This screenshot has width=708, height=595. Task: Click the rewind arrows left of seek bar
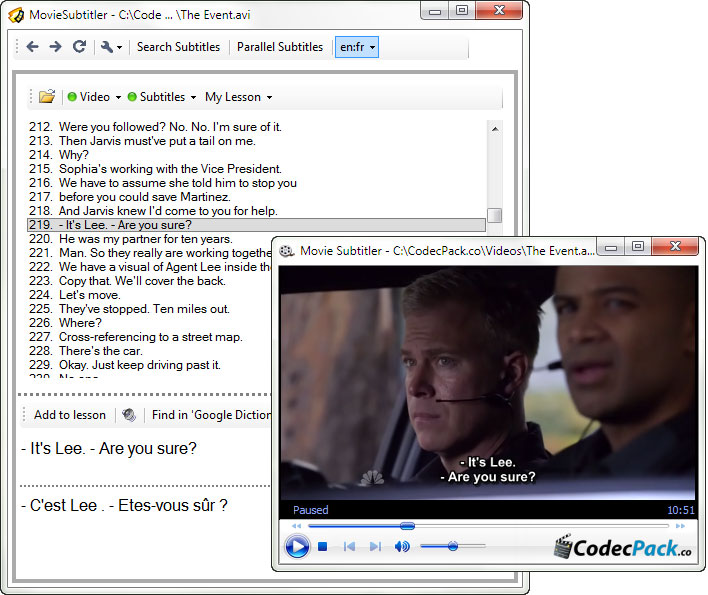[296, 526]
